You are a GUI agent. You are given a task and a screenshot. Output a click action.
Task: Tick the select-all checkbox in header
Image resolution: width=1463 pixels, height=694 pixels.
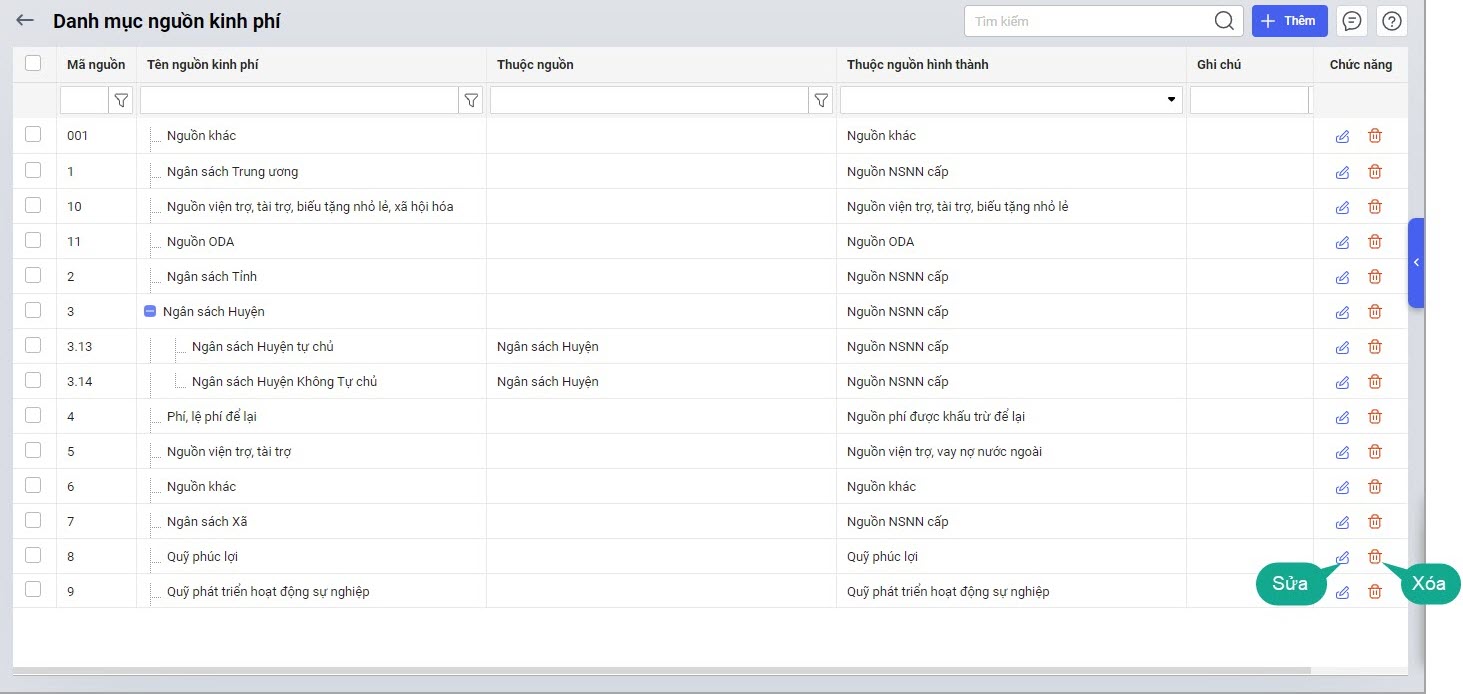pyautogui.click(x=33, y=64)
